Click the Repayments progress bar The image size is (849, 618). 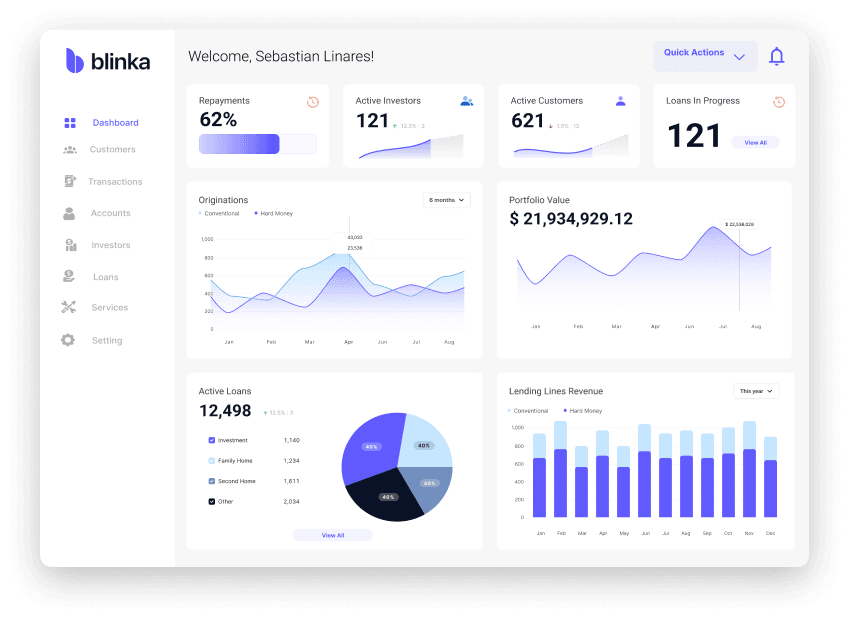(257, 144)
